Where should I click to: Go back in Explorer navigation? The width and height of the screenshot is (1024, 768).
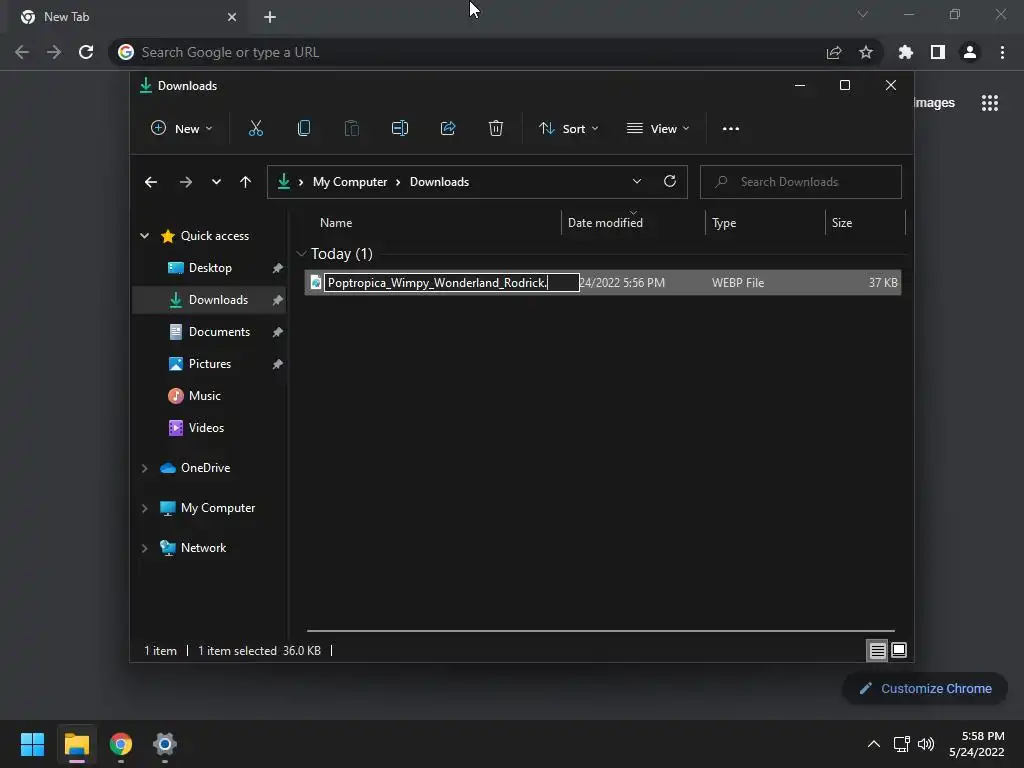click(151, 182)
